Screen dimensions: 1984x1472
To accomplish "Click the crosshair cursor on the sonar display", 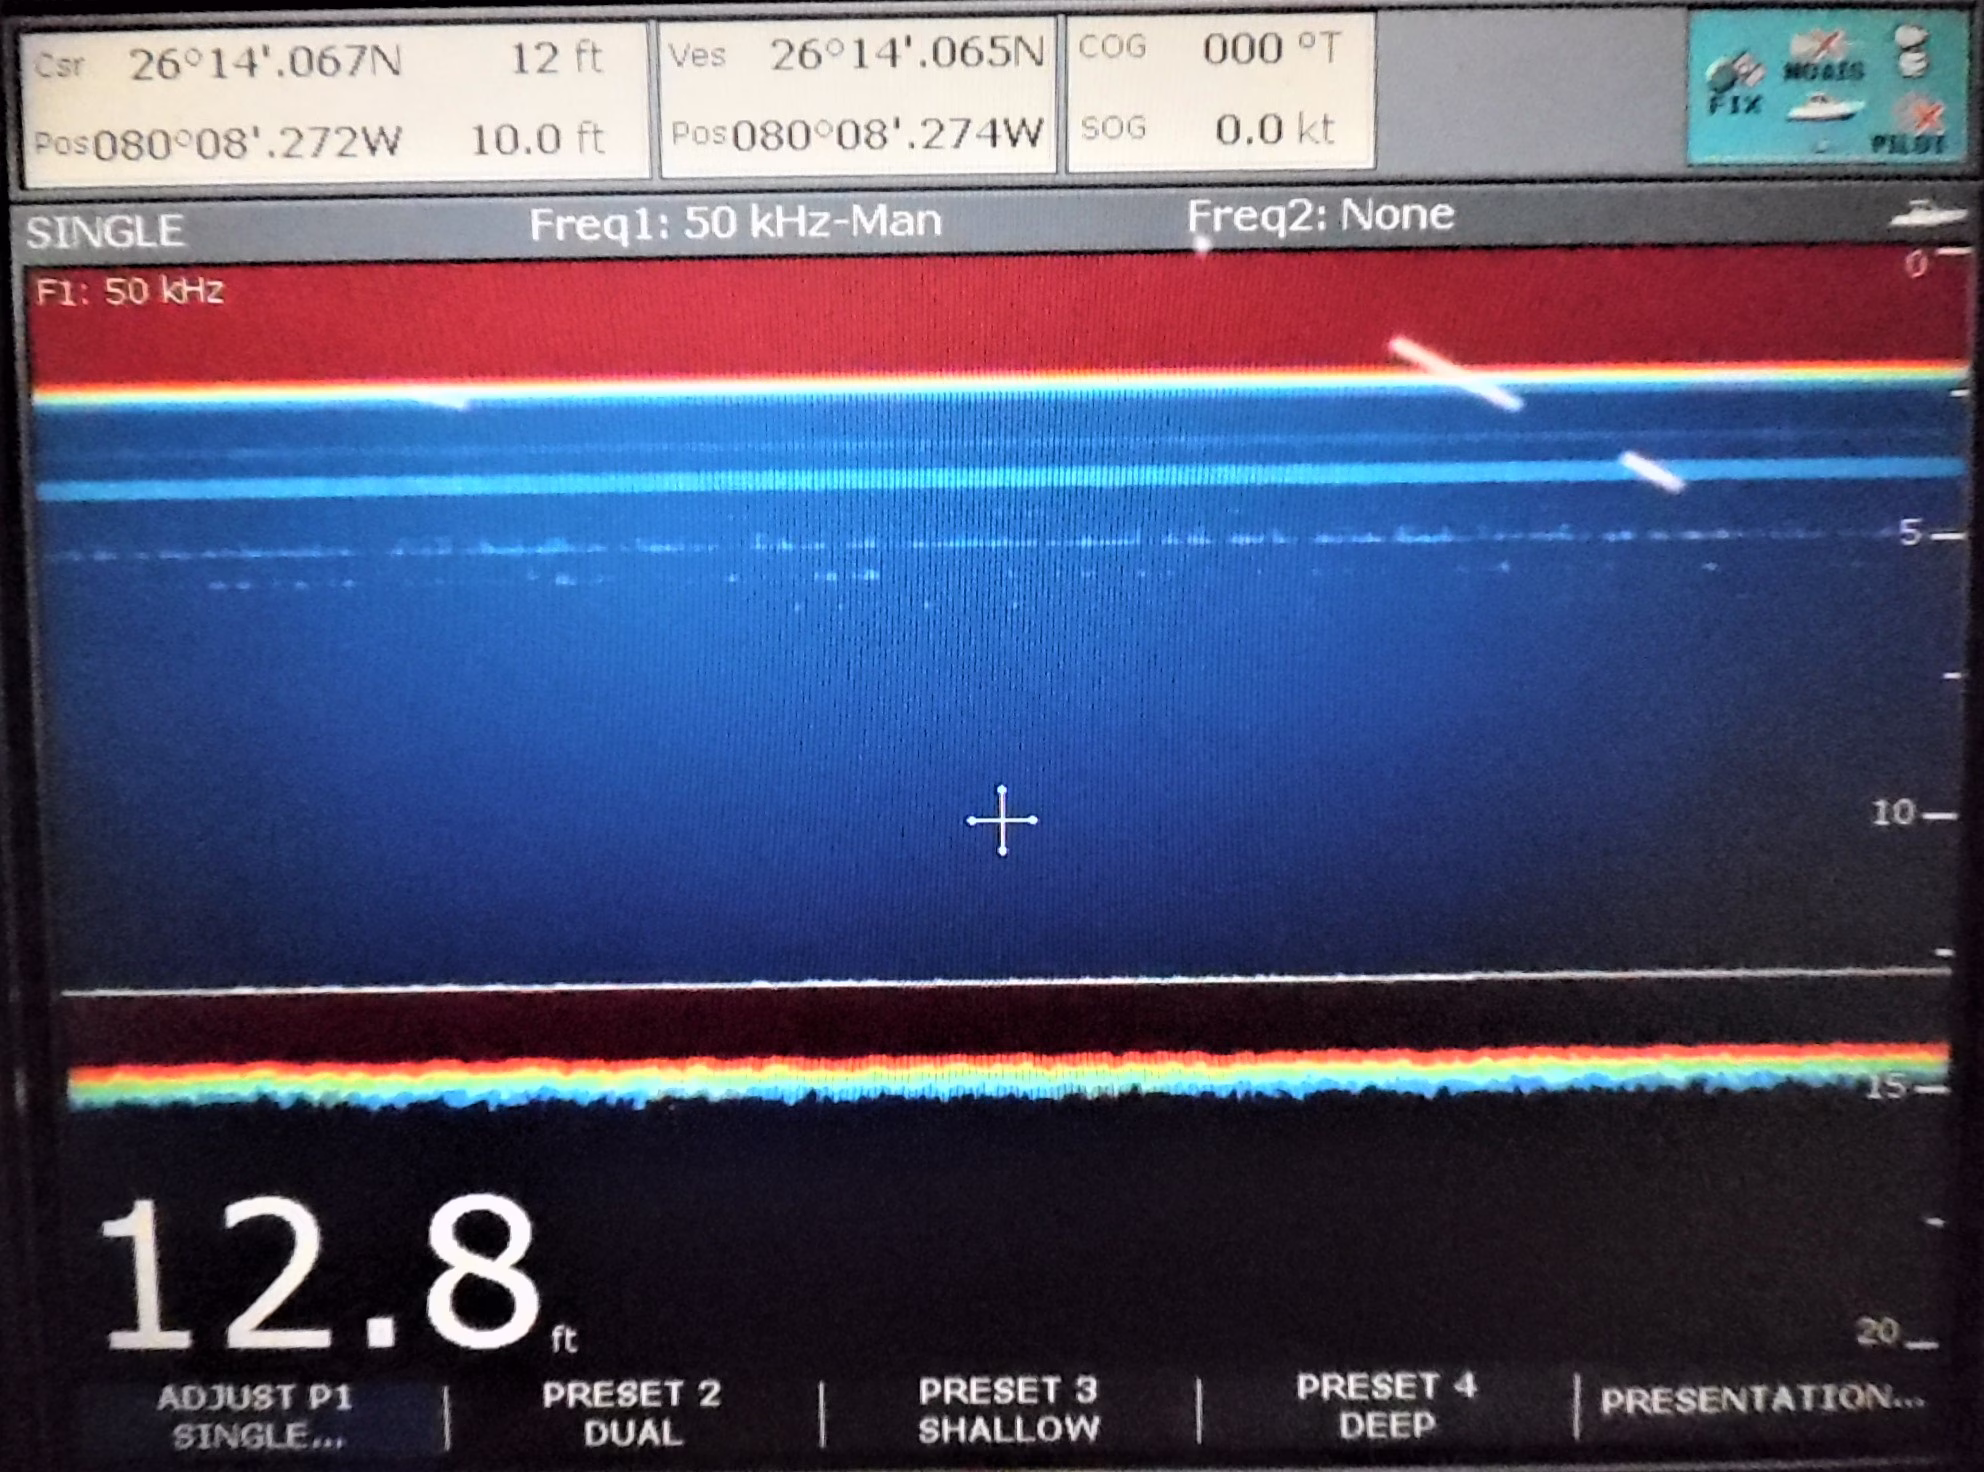I will pyautogui.click(x=1002, y=821).
